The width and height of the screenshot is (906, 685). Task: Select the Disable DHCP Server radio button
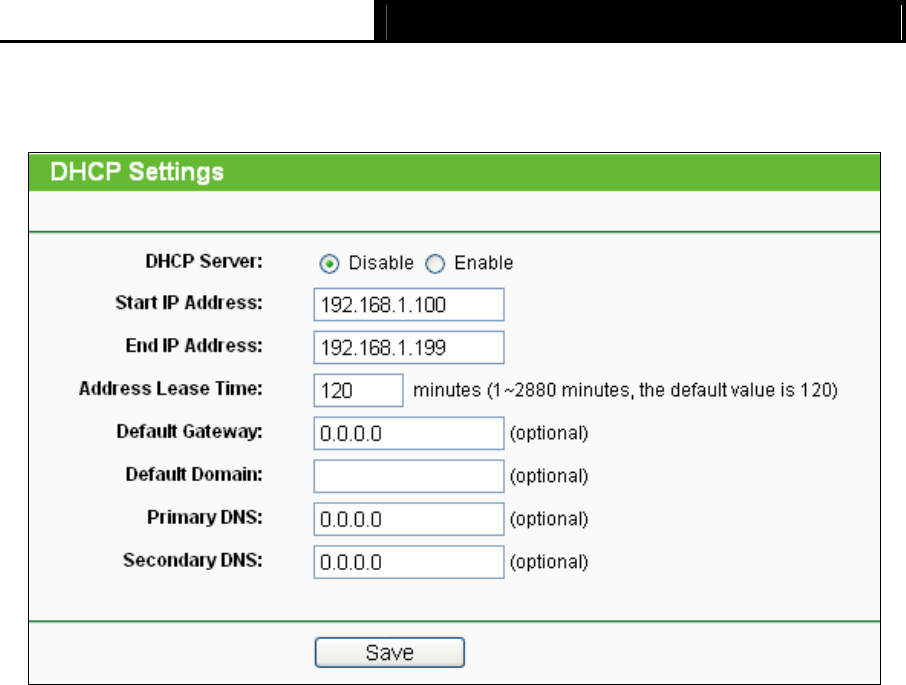[329, 264]
